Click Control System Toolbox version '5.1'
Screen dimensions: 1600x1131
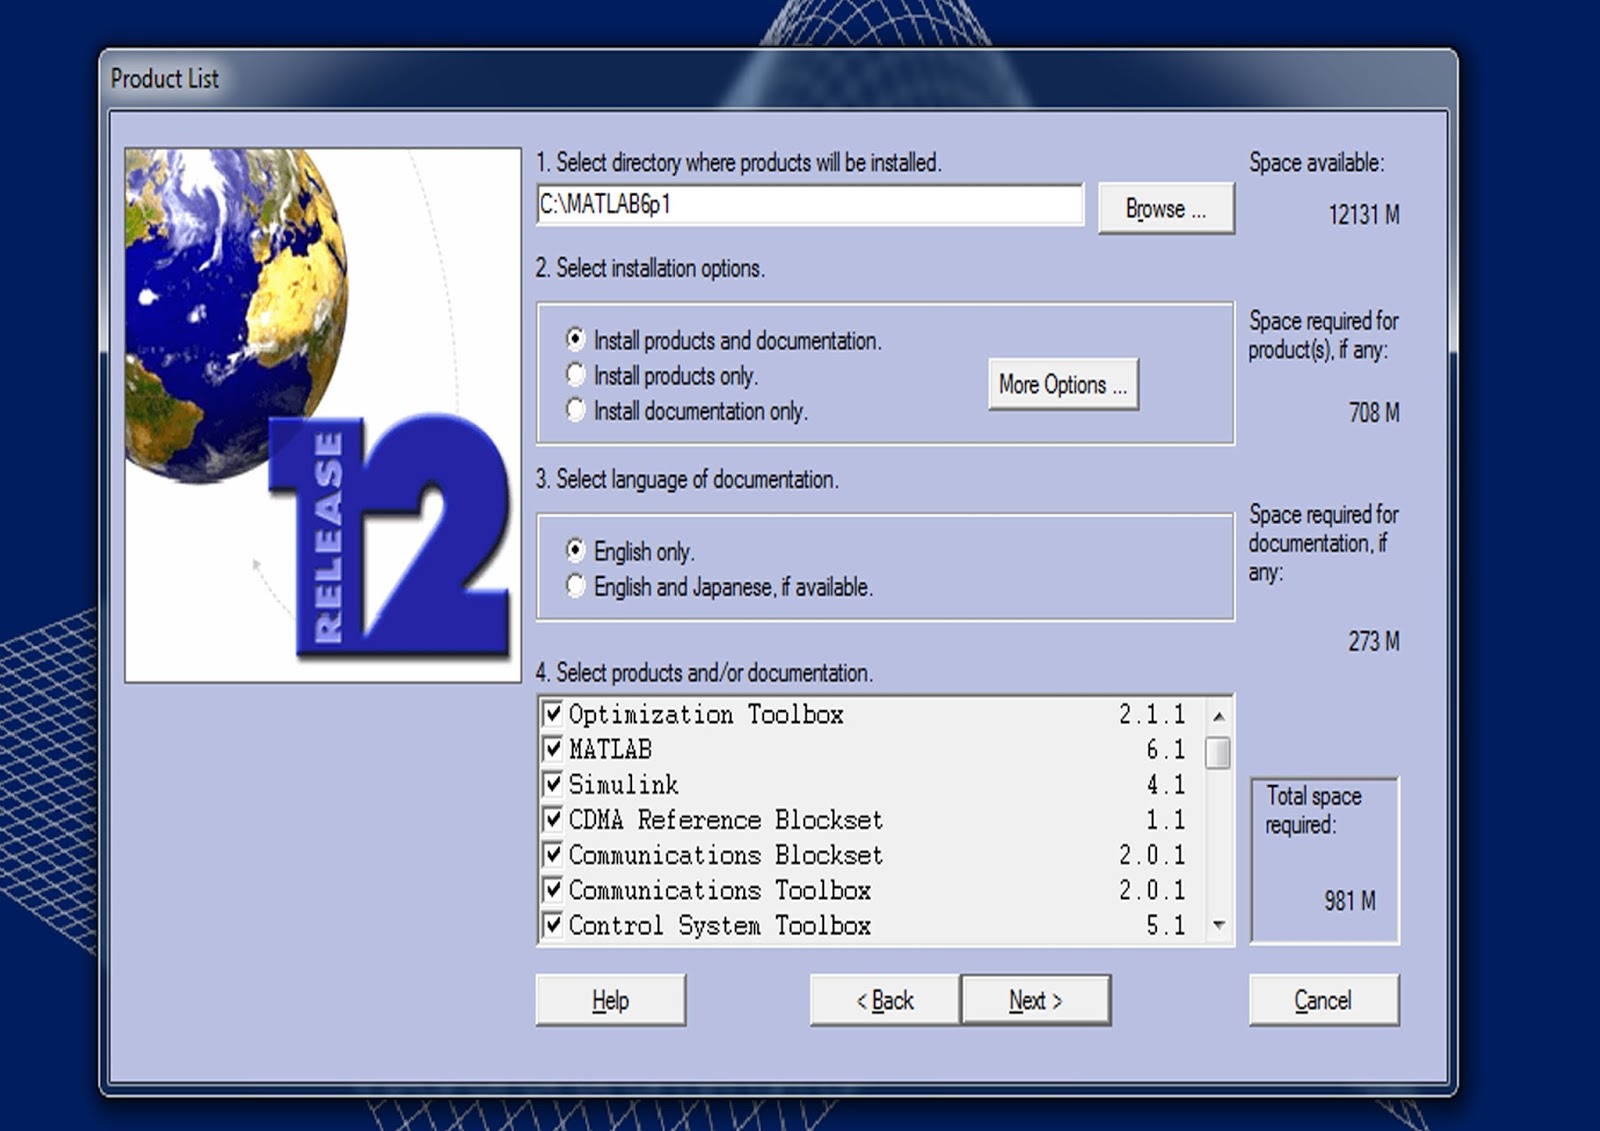(x=1166, y=925)
